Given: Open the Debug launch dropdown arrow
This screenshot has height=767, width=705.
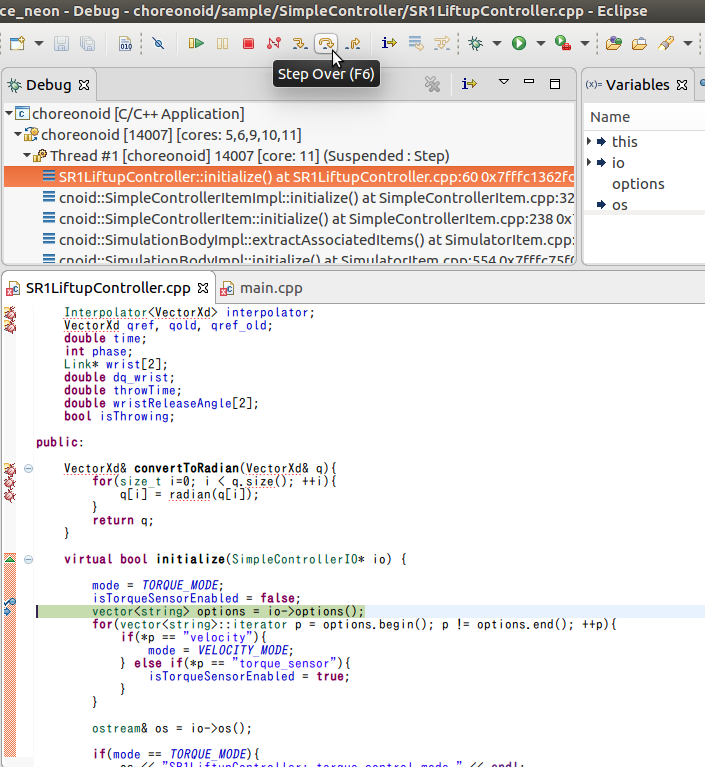Looking at the screenshot, I should 496,44.
